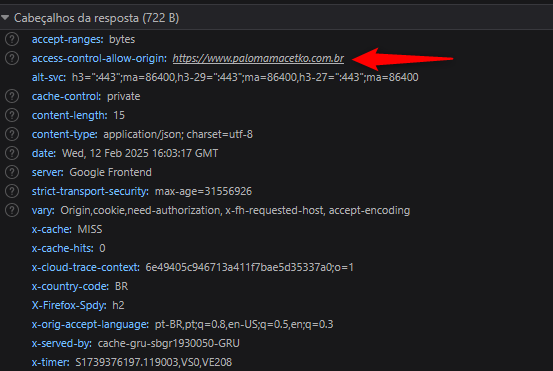Select the Cabeçalhos da resposta (722 B) title
553x371 pixels.
(x=96, y=18)
